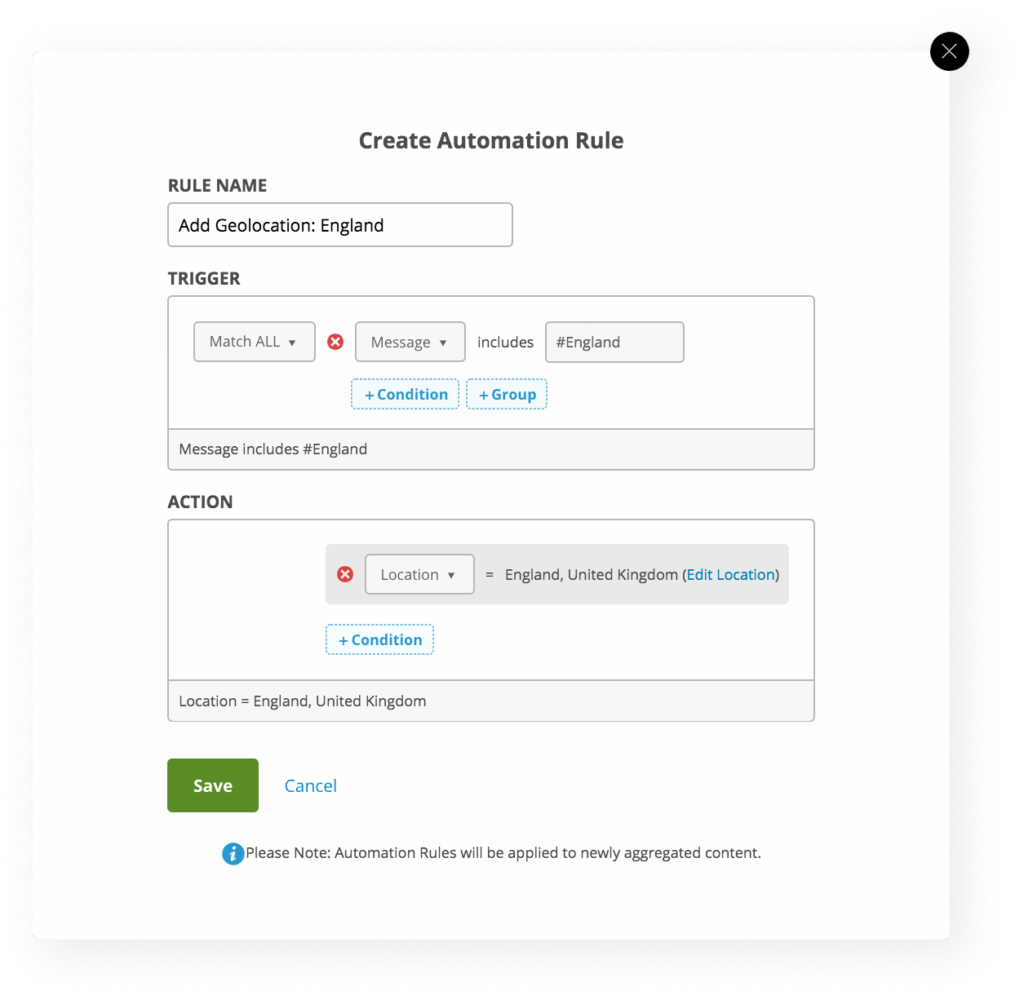The width and height of the screenshot is (1024, 995).
Task: Close the Create Automation Rule dialog
Action: point(949,52)
